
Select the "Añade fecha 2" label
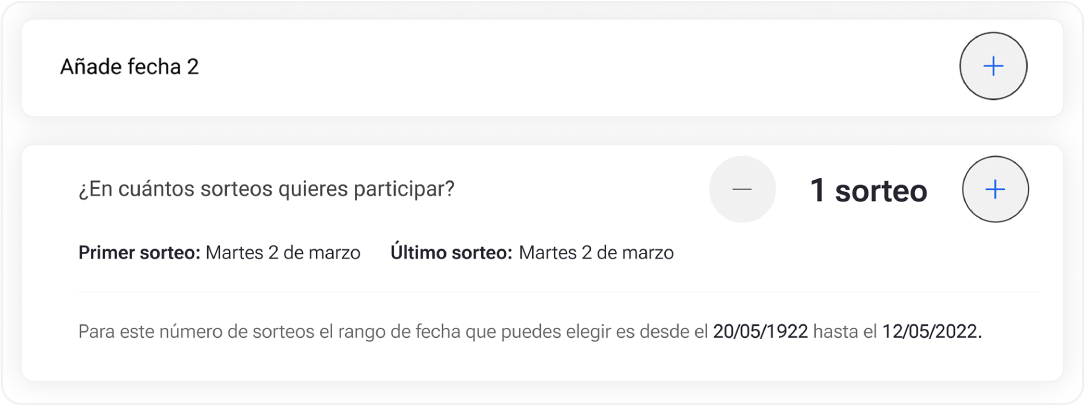129,67
